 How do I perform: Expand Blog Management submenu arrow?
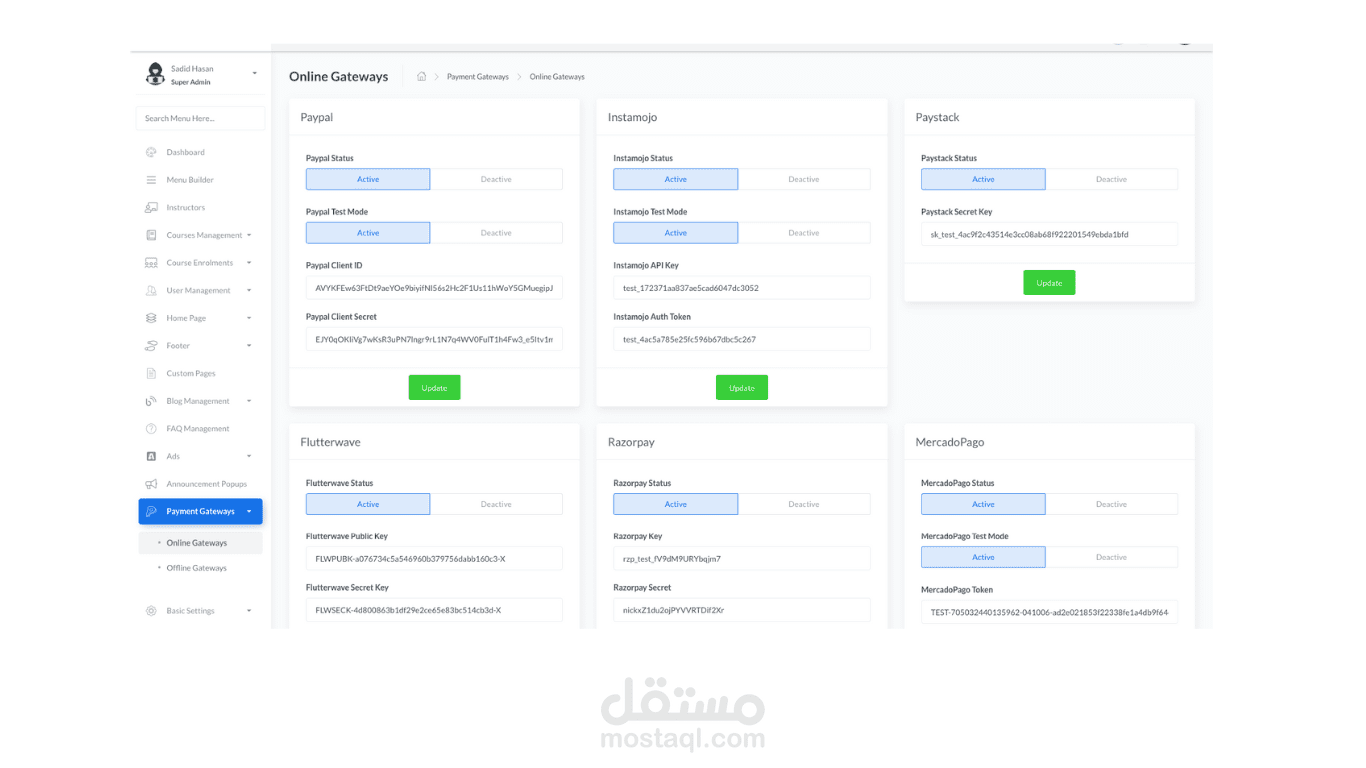(249, 401)
